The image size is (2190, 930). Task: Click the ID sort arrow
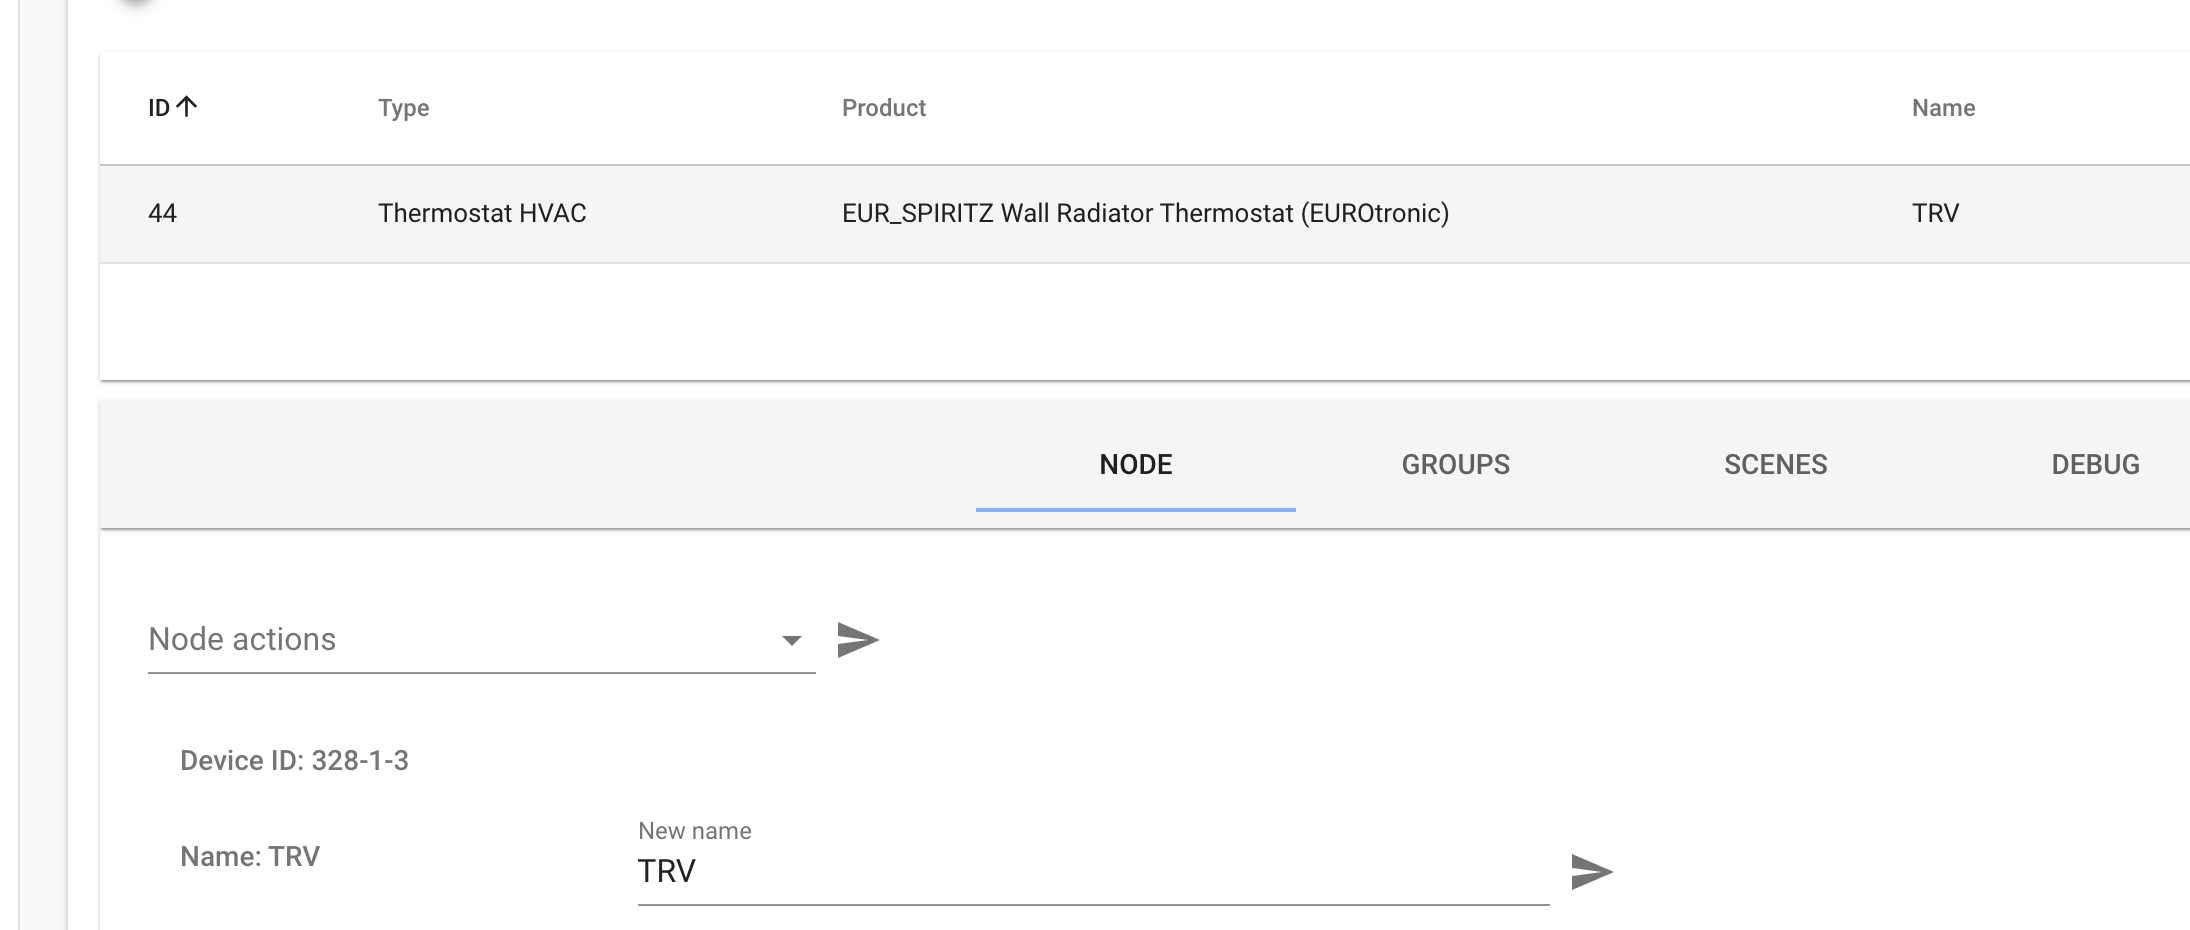point(186,103)
